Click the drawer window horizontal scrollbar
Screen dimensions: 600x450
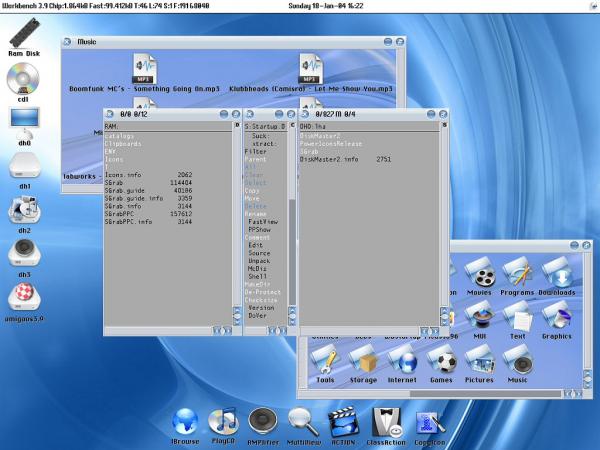tap(485, 393)
